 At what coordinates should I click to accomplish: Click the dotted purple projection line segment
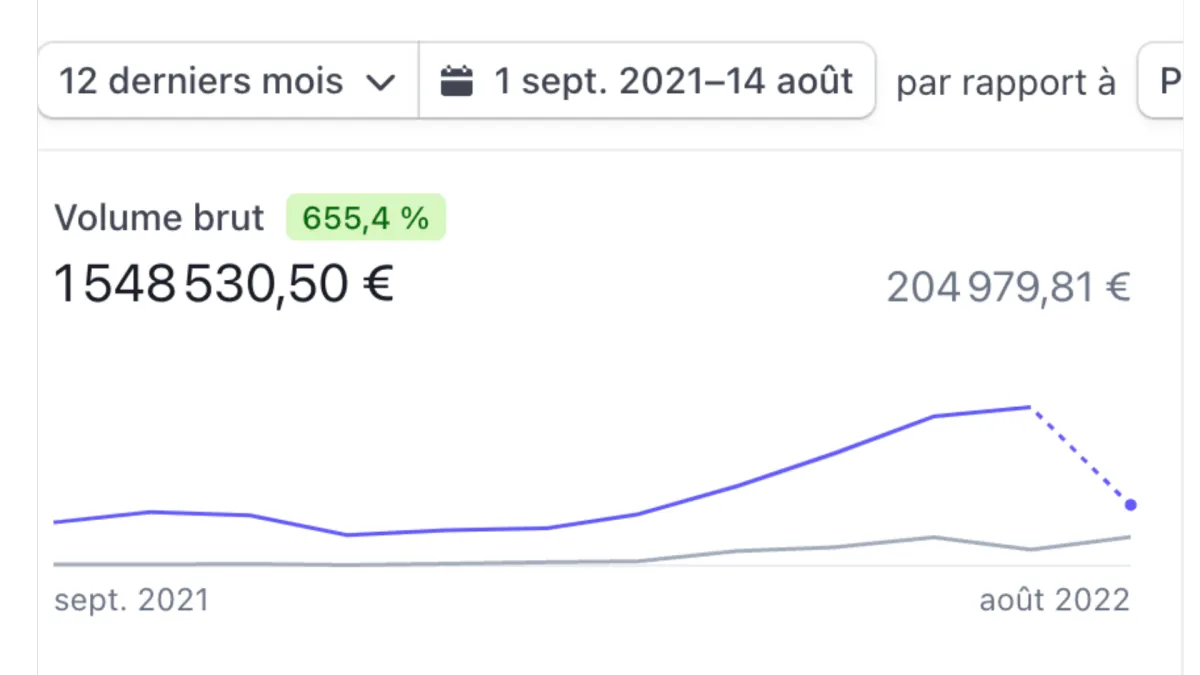tap(1080, 456)
